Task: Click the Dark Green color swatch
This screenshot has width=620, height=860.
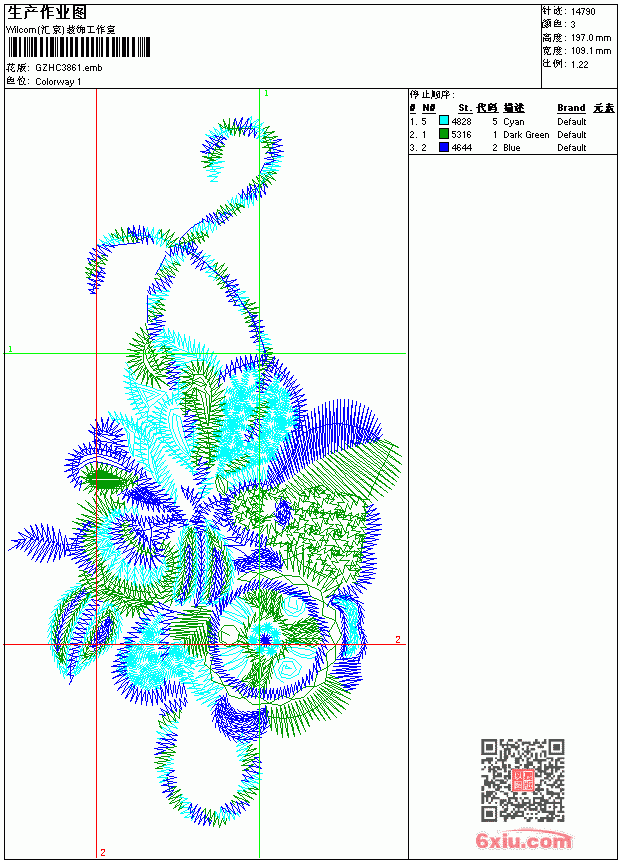Action: [x=444, y=134]
